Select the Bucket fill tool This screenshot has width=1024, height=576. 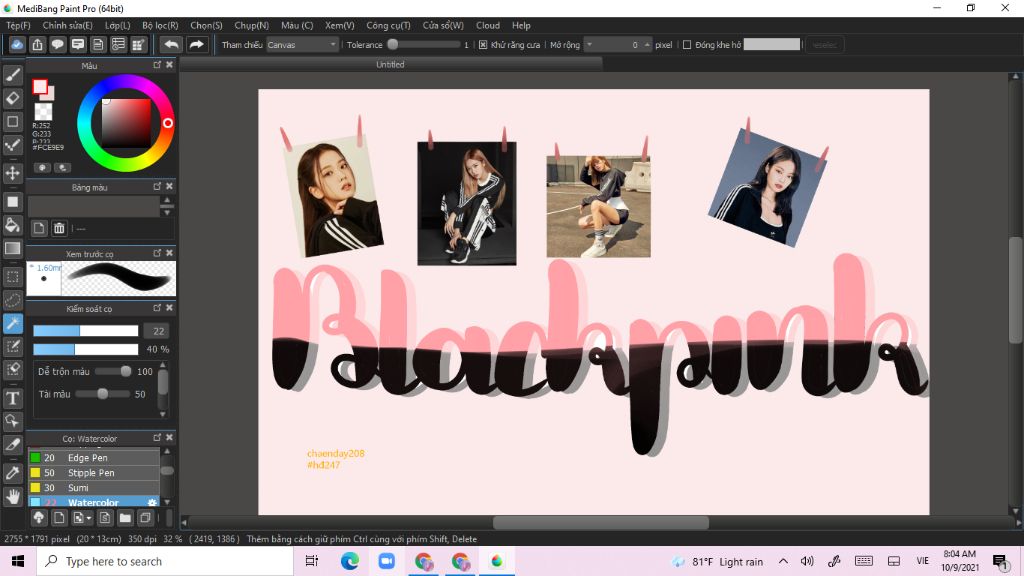tap(12, 225)
